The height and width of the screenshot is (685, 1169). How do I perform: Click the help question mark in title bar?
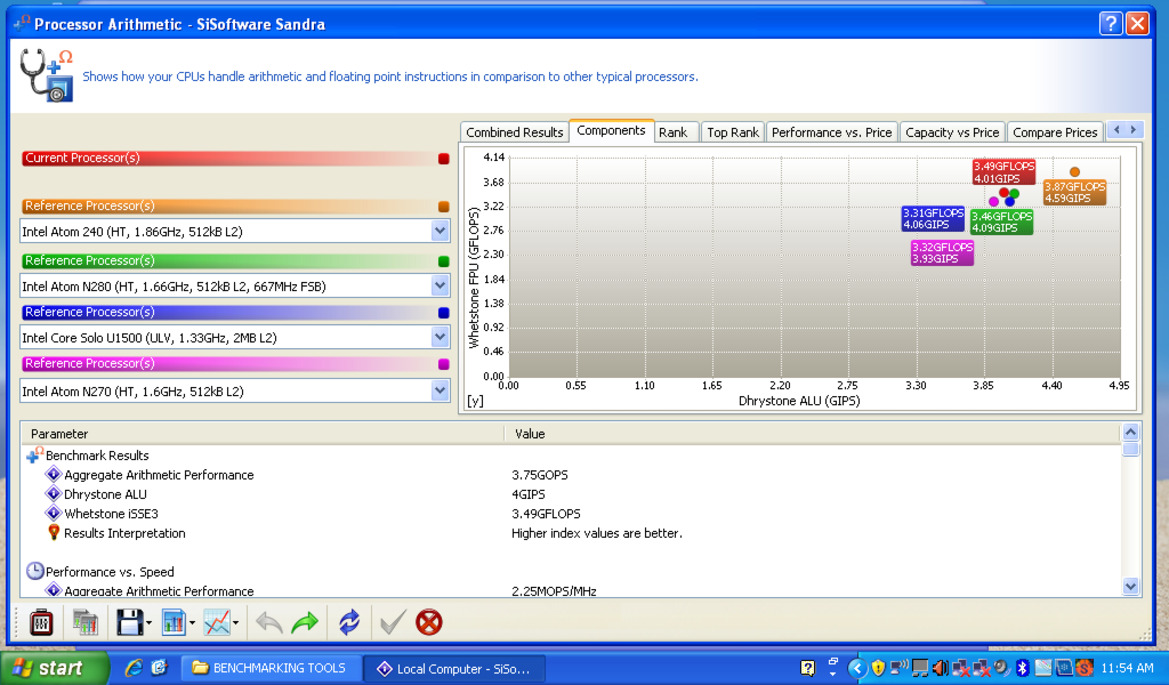point(1111,24)
